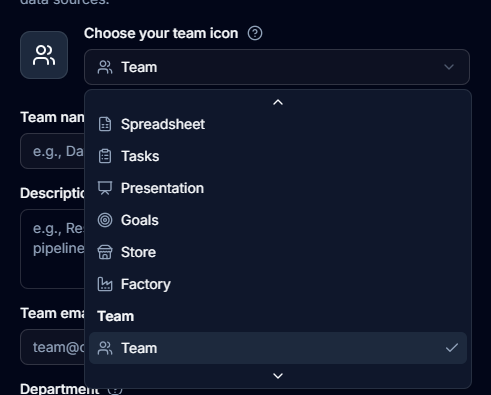Click the chevron arrow on the team icon dropdown
Viewport: 491px width, 395px height.
449,67
